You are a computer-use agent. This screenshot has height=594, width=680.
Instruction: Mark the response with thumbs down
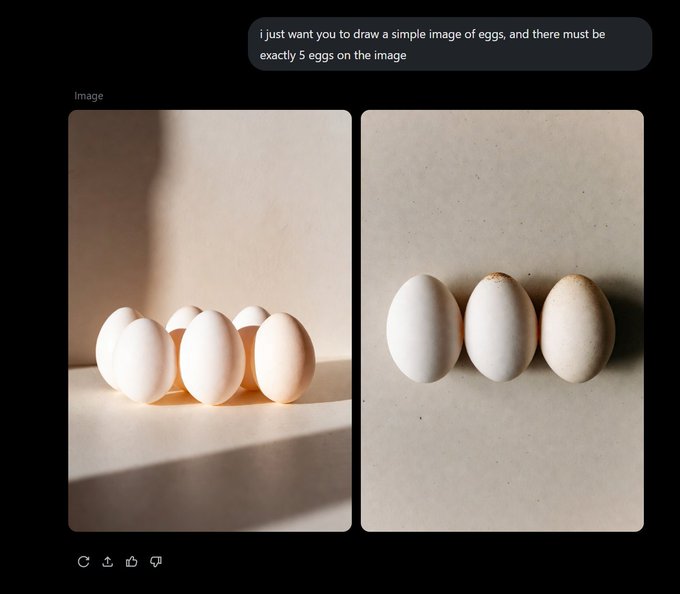tap(156, 562)
